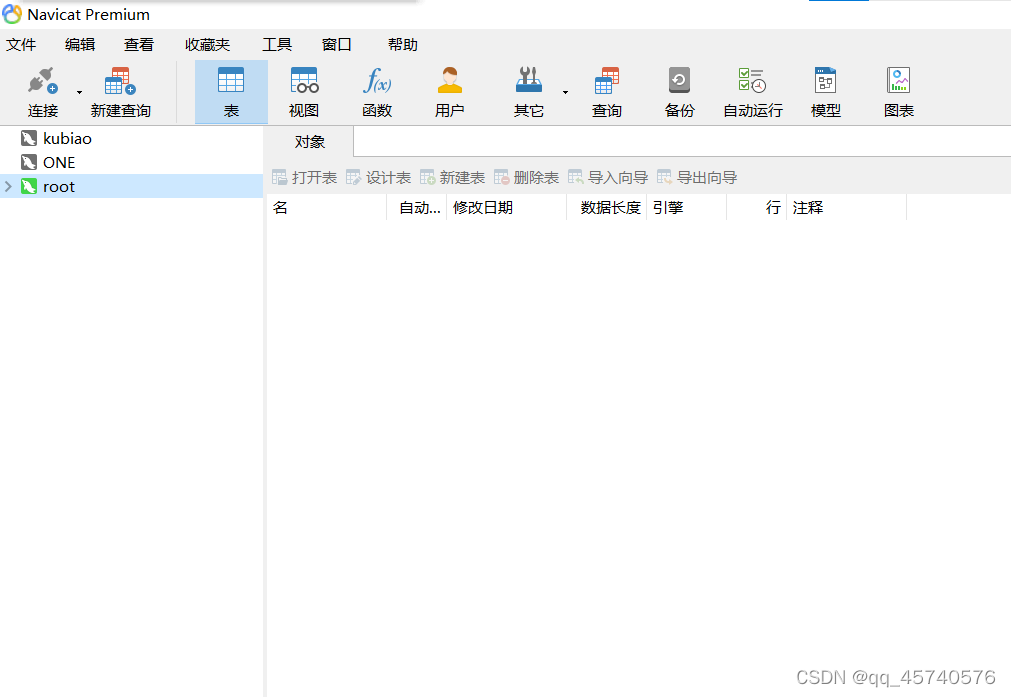Image resolution: width=1011 pixels, height=697 pixels.
Task: Open the 连接 dropdown arrow
Action: coord(79,90)
